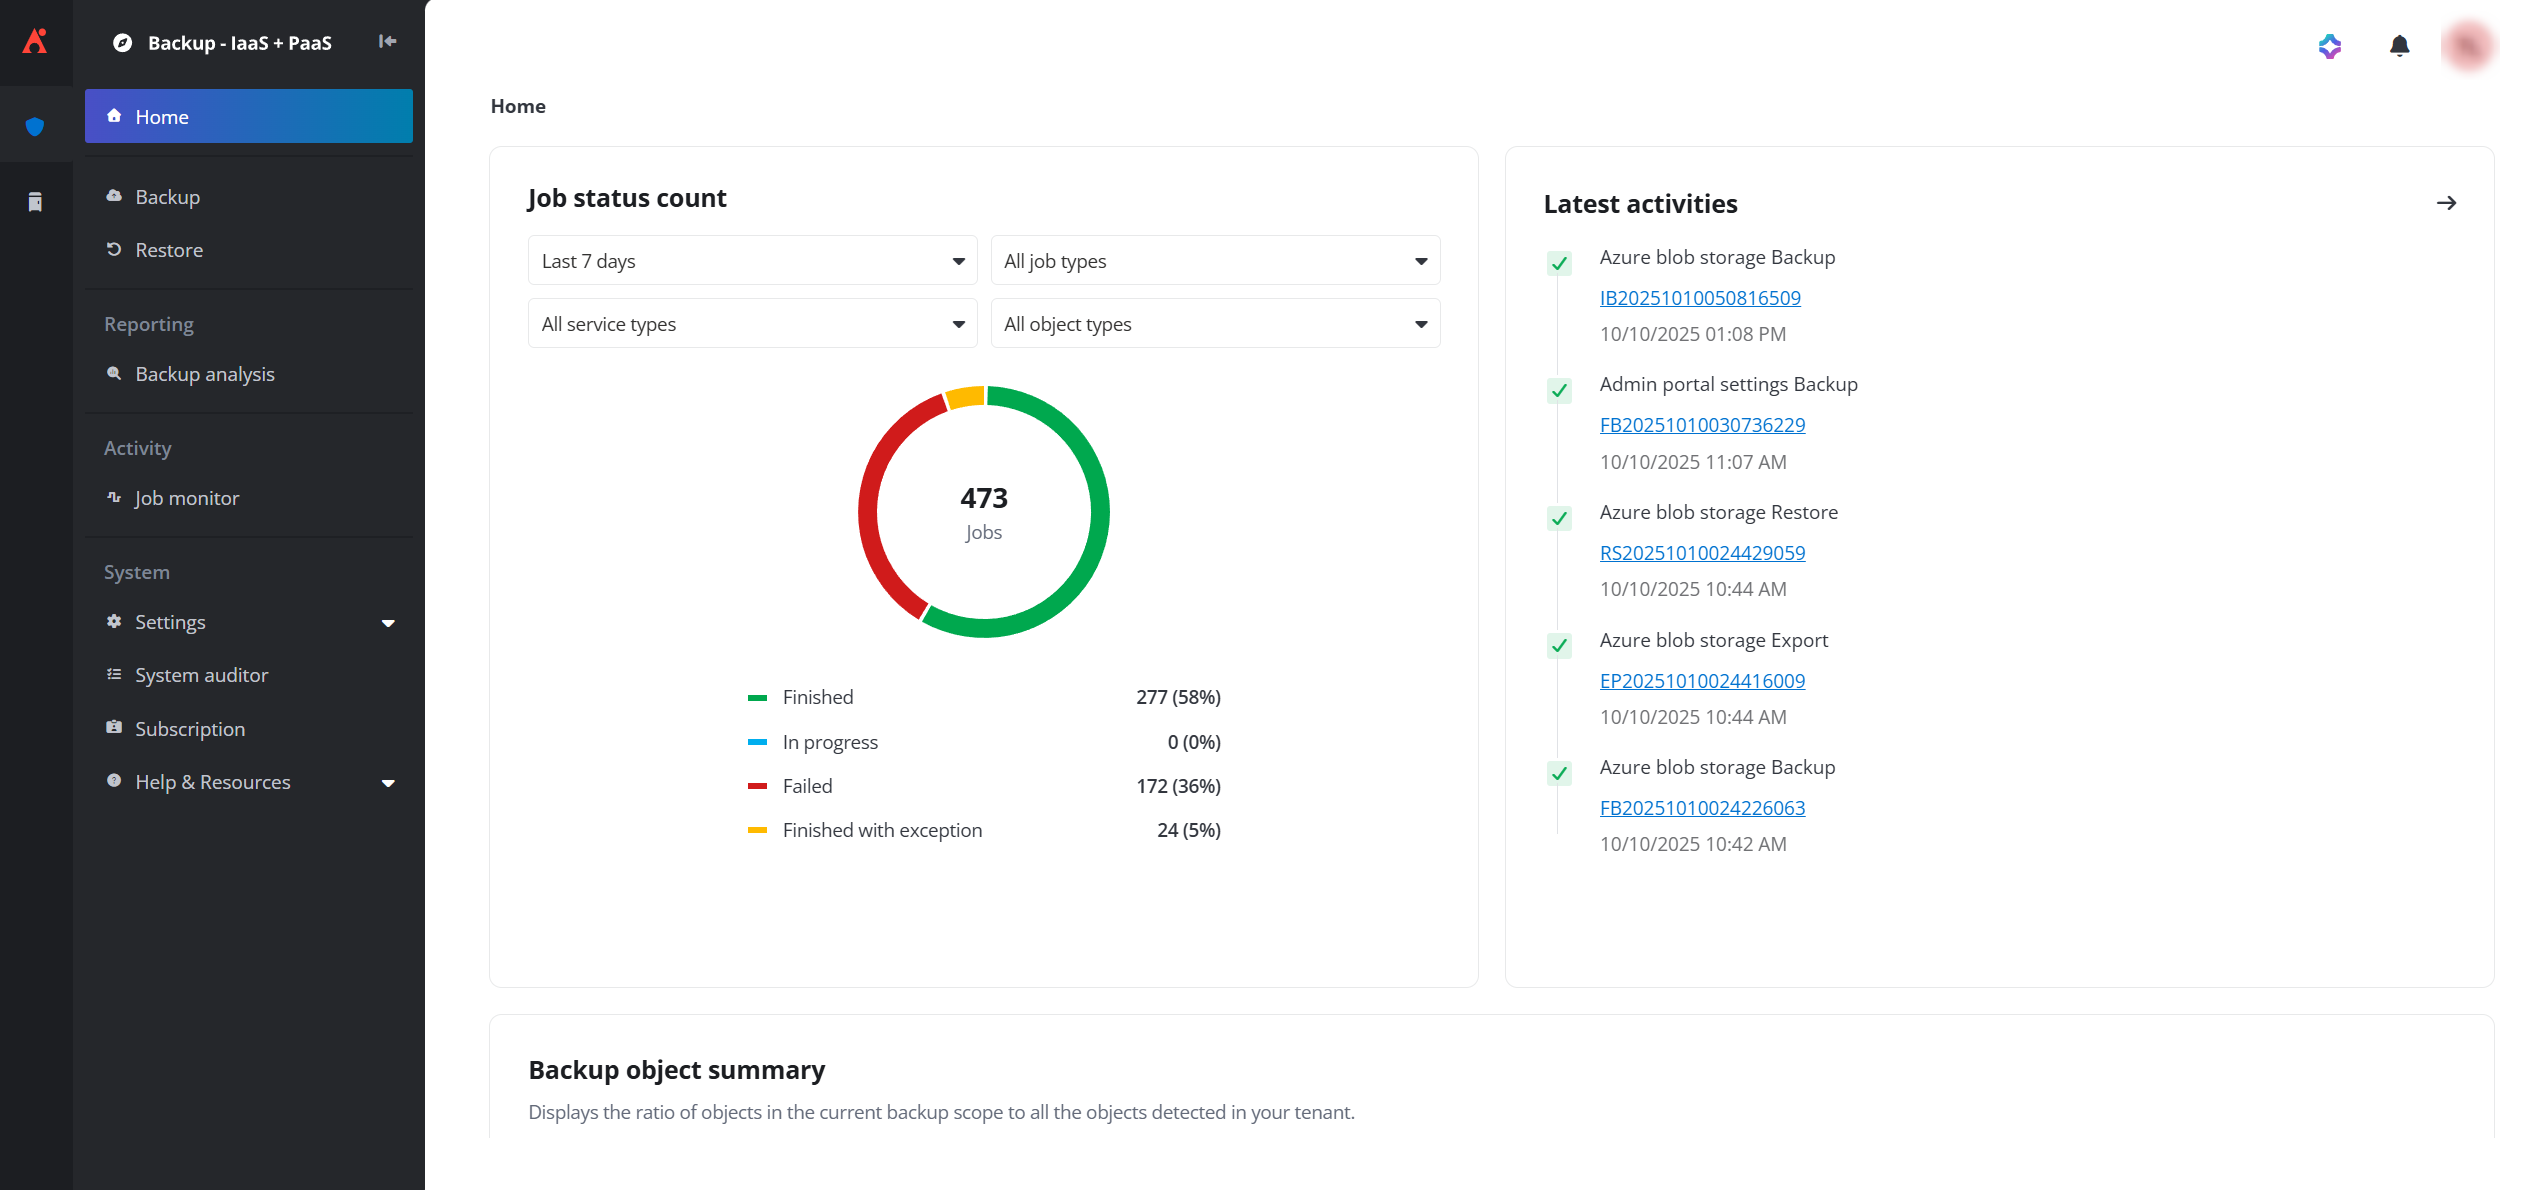This screenshot has width=2521, height=1190.
Task: Click the cloud upload icon next to Backup
Action: [x=114, y=196]
